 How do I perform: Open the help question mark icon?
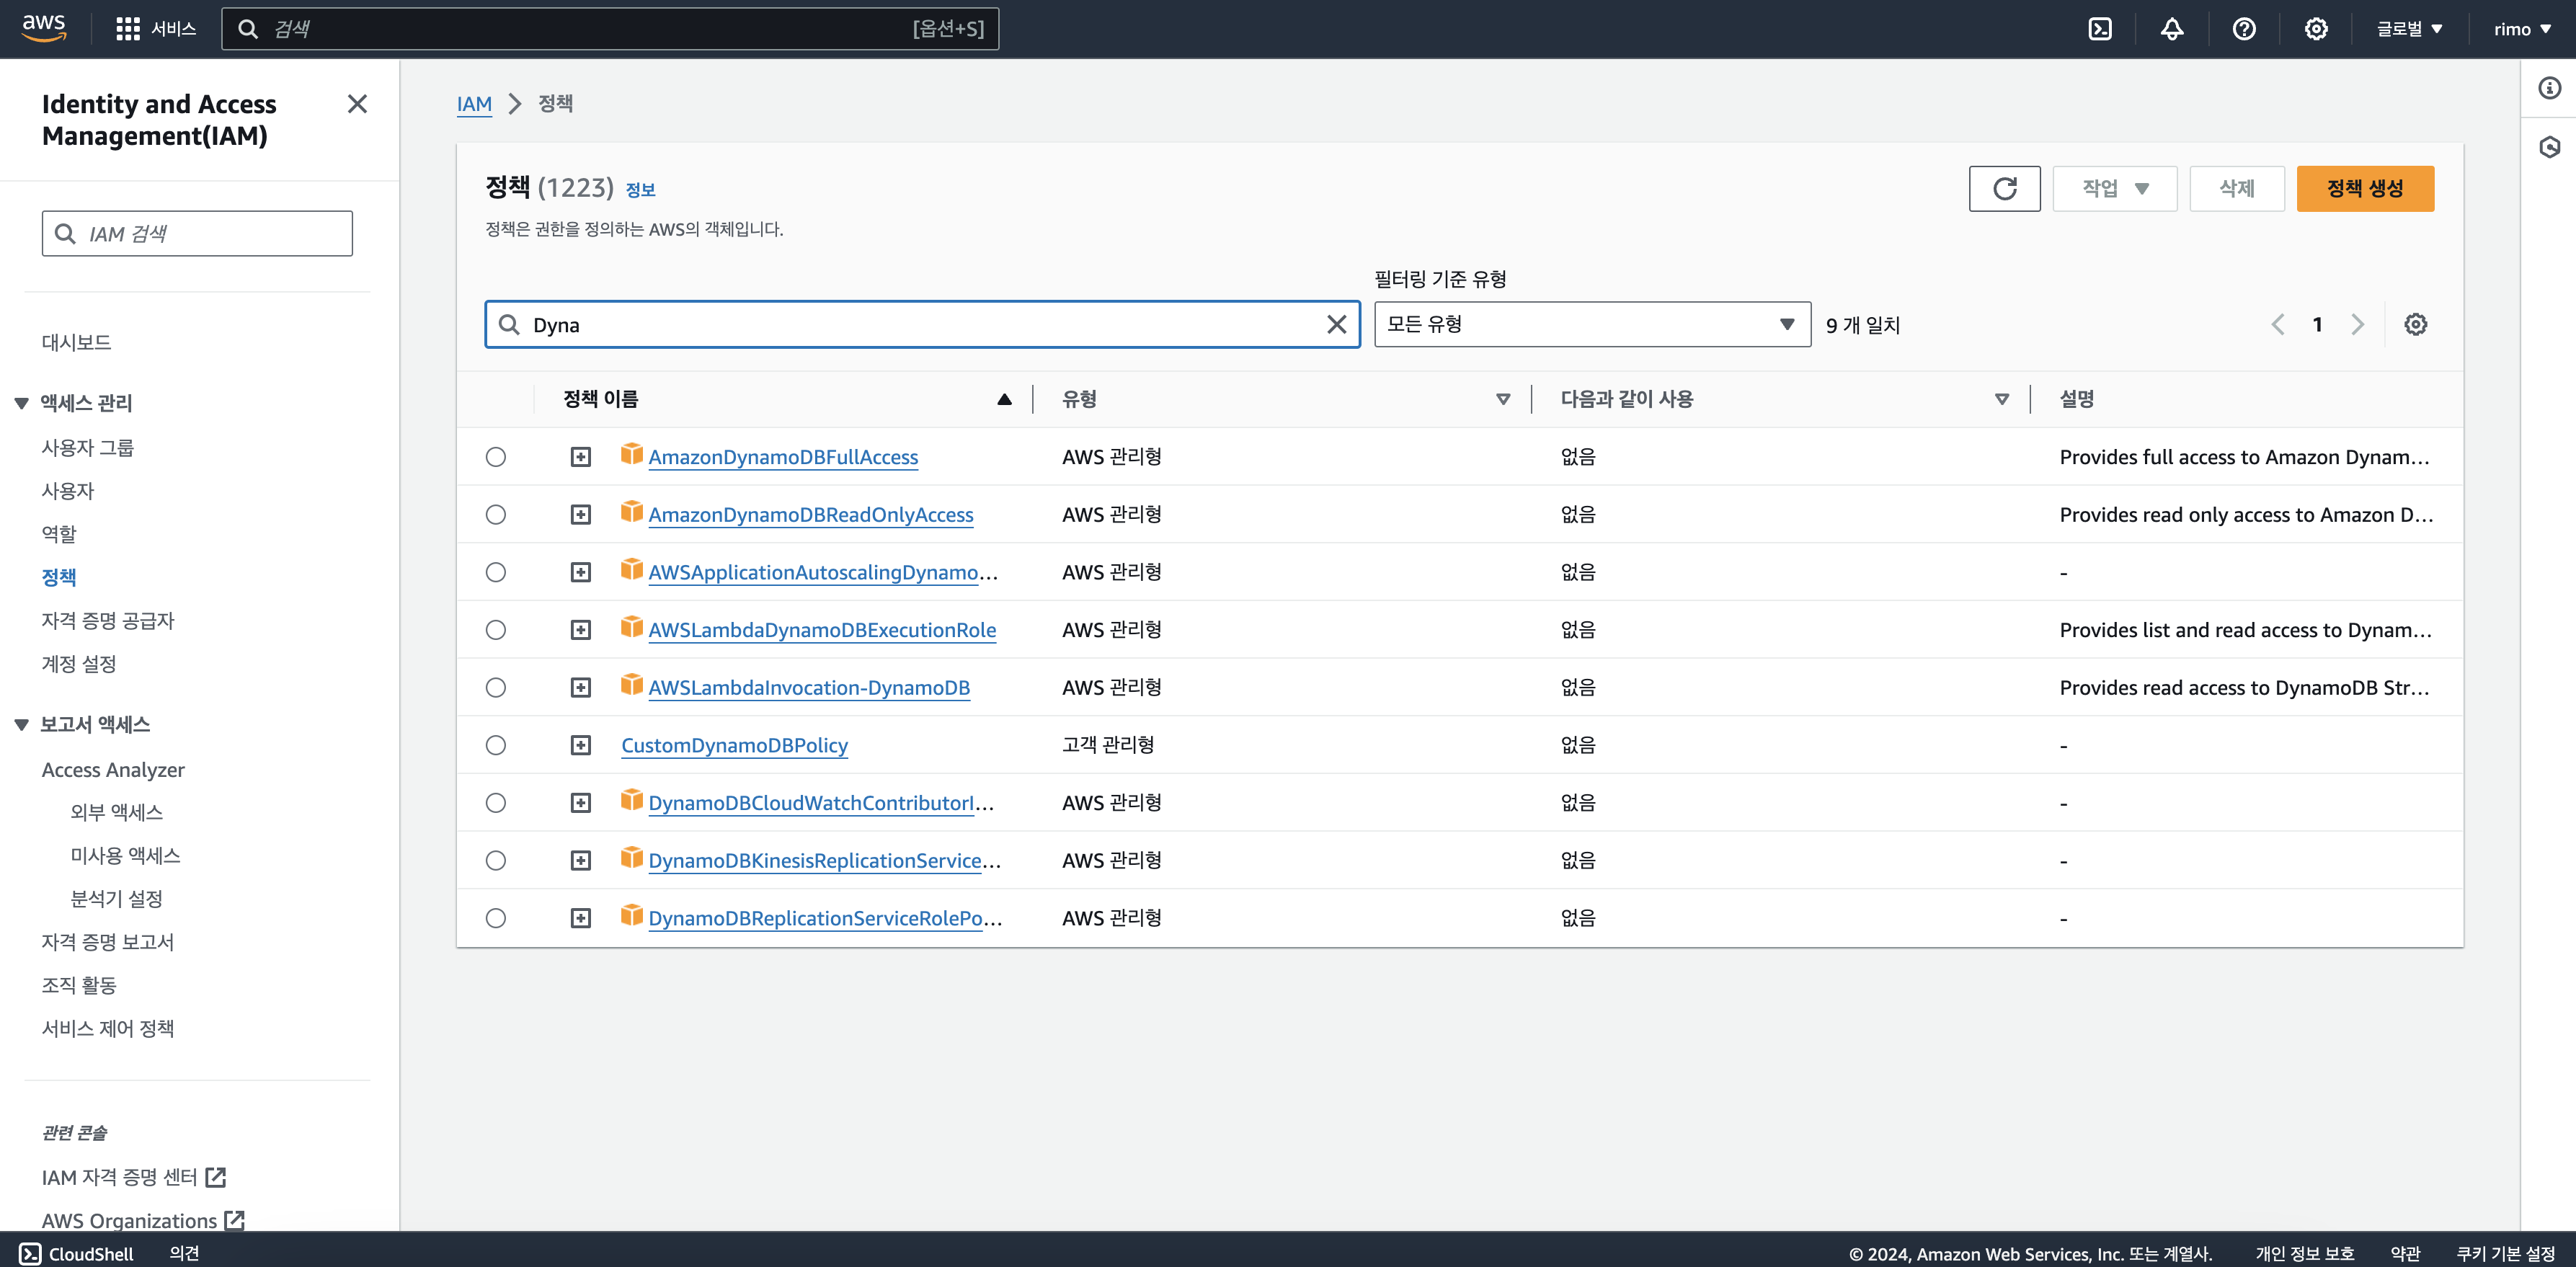[2244, 29]
